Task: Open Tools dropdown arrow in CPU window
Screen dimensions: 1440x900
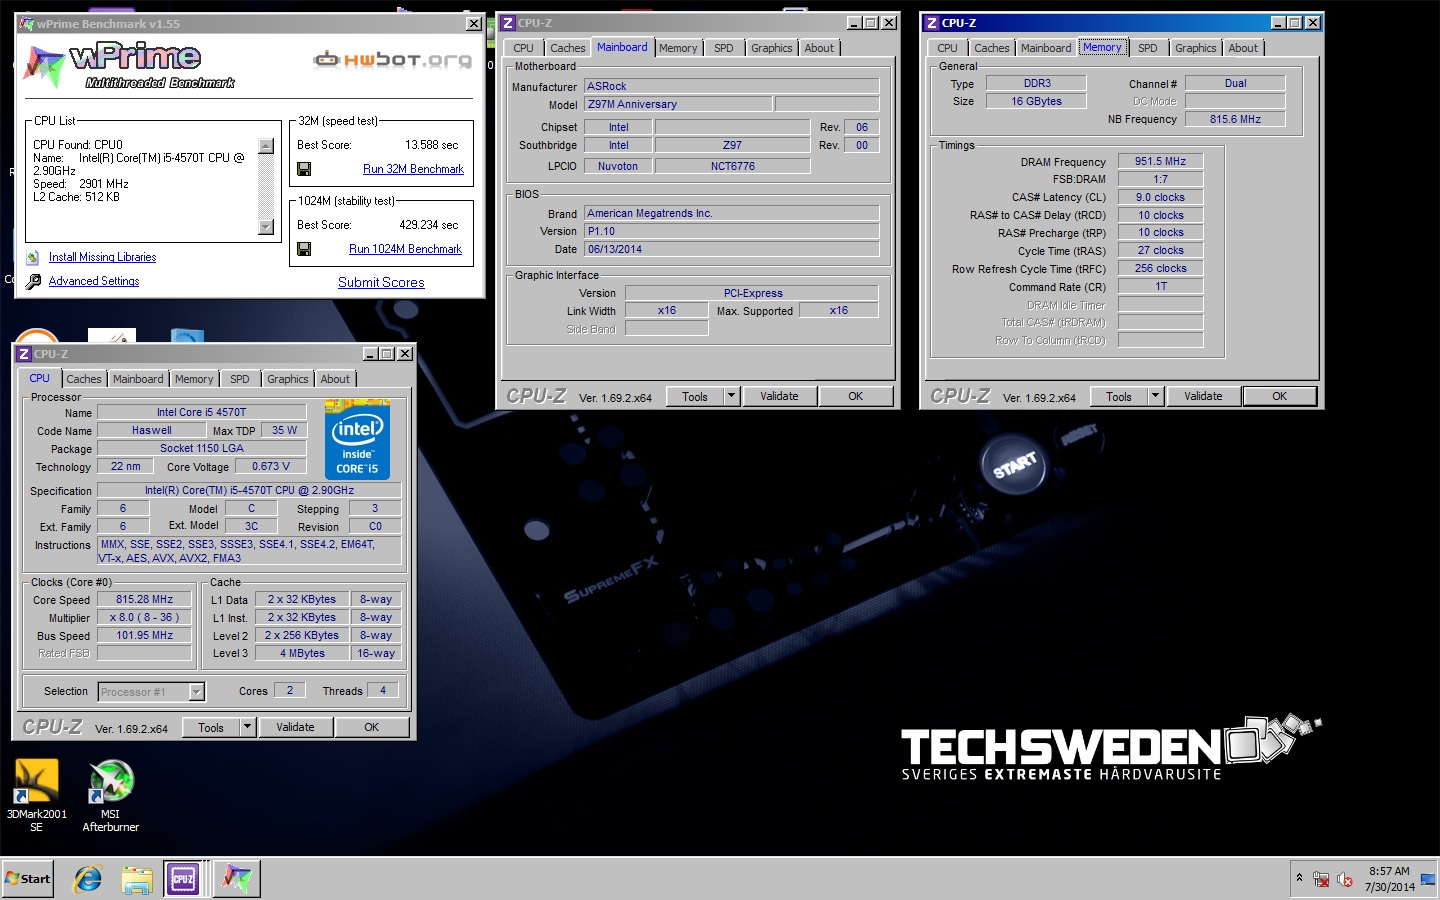Action: (248, 728)
